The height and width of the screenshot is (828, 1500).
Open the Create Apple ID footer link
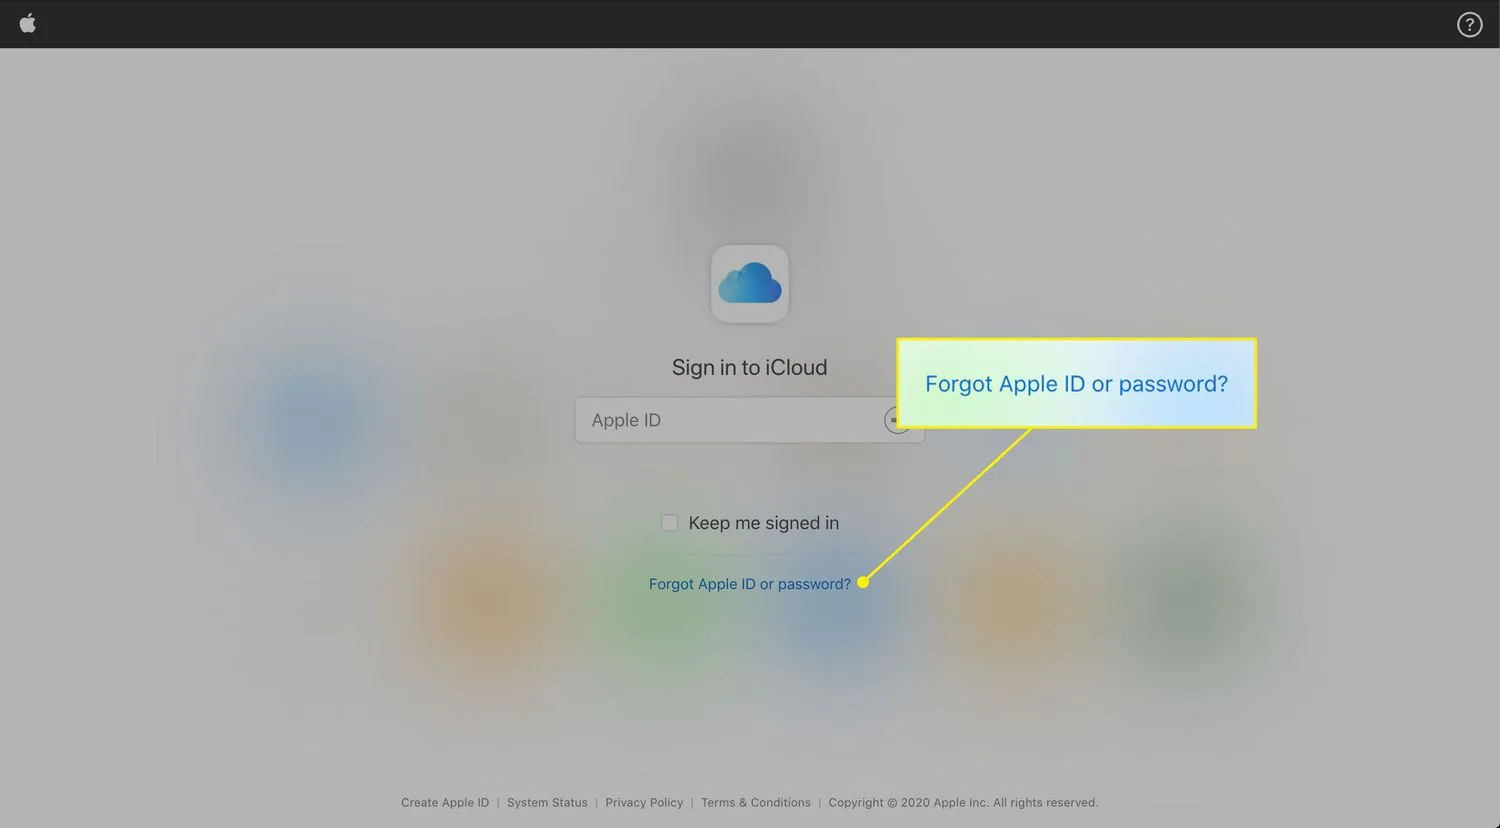pos(445,803)
